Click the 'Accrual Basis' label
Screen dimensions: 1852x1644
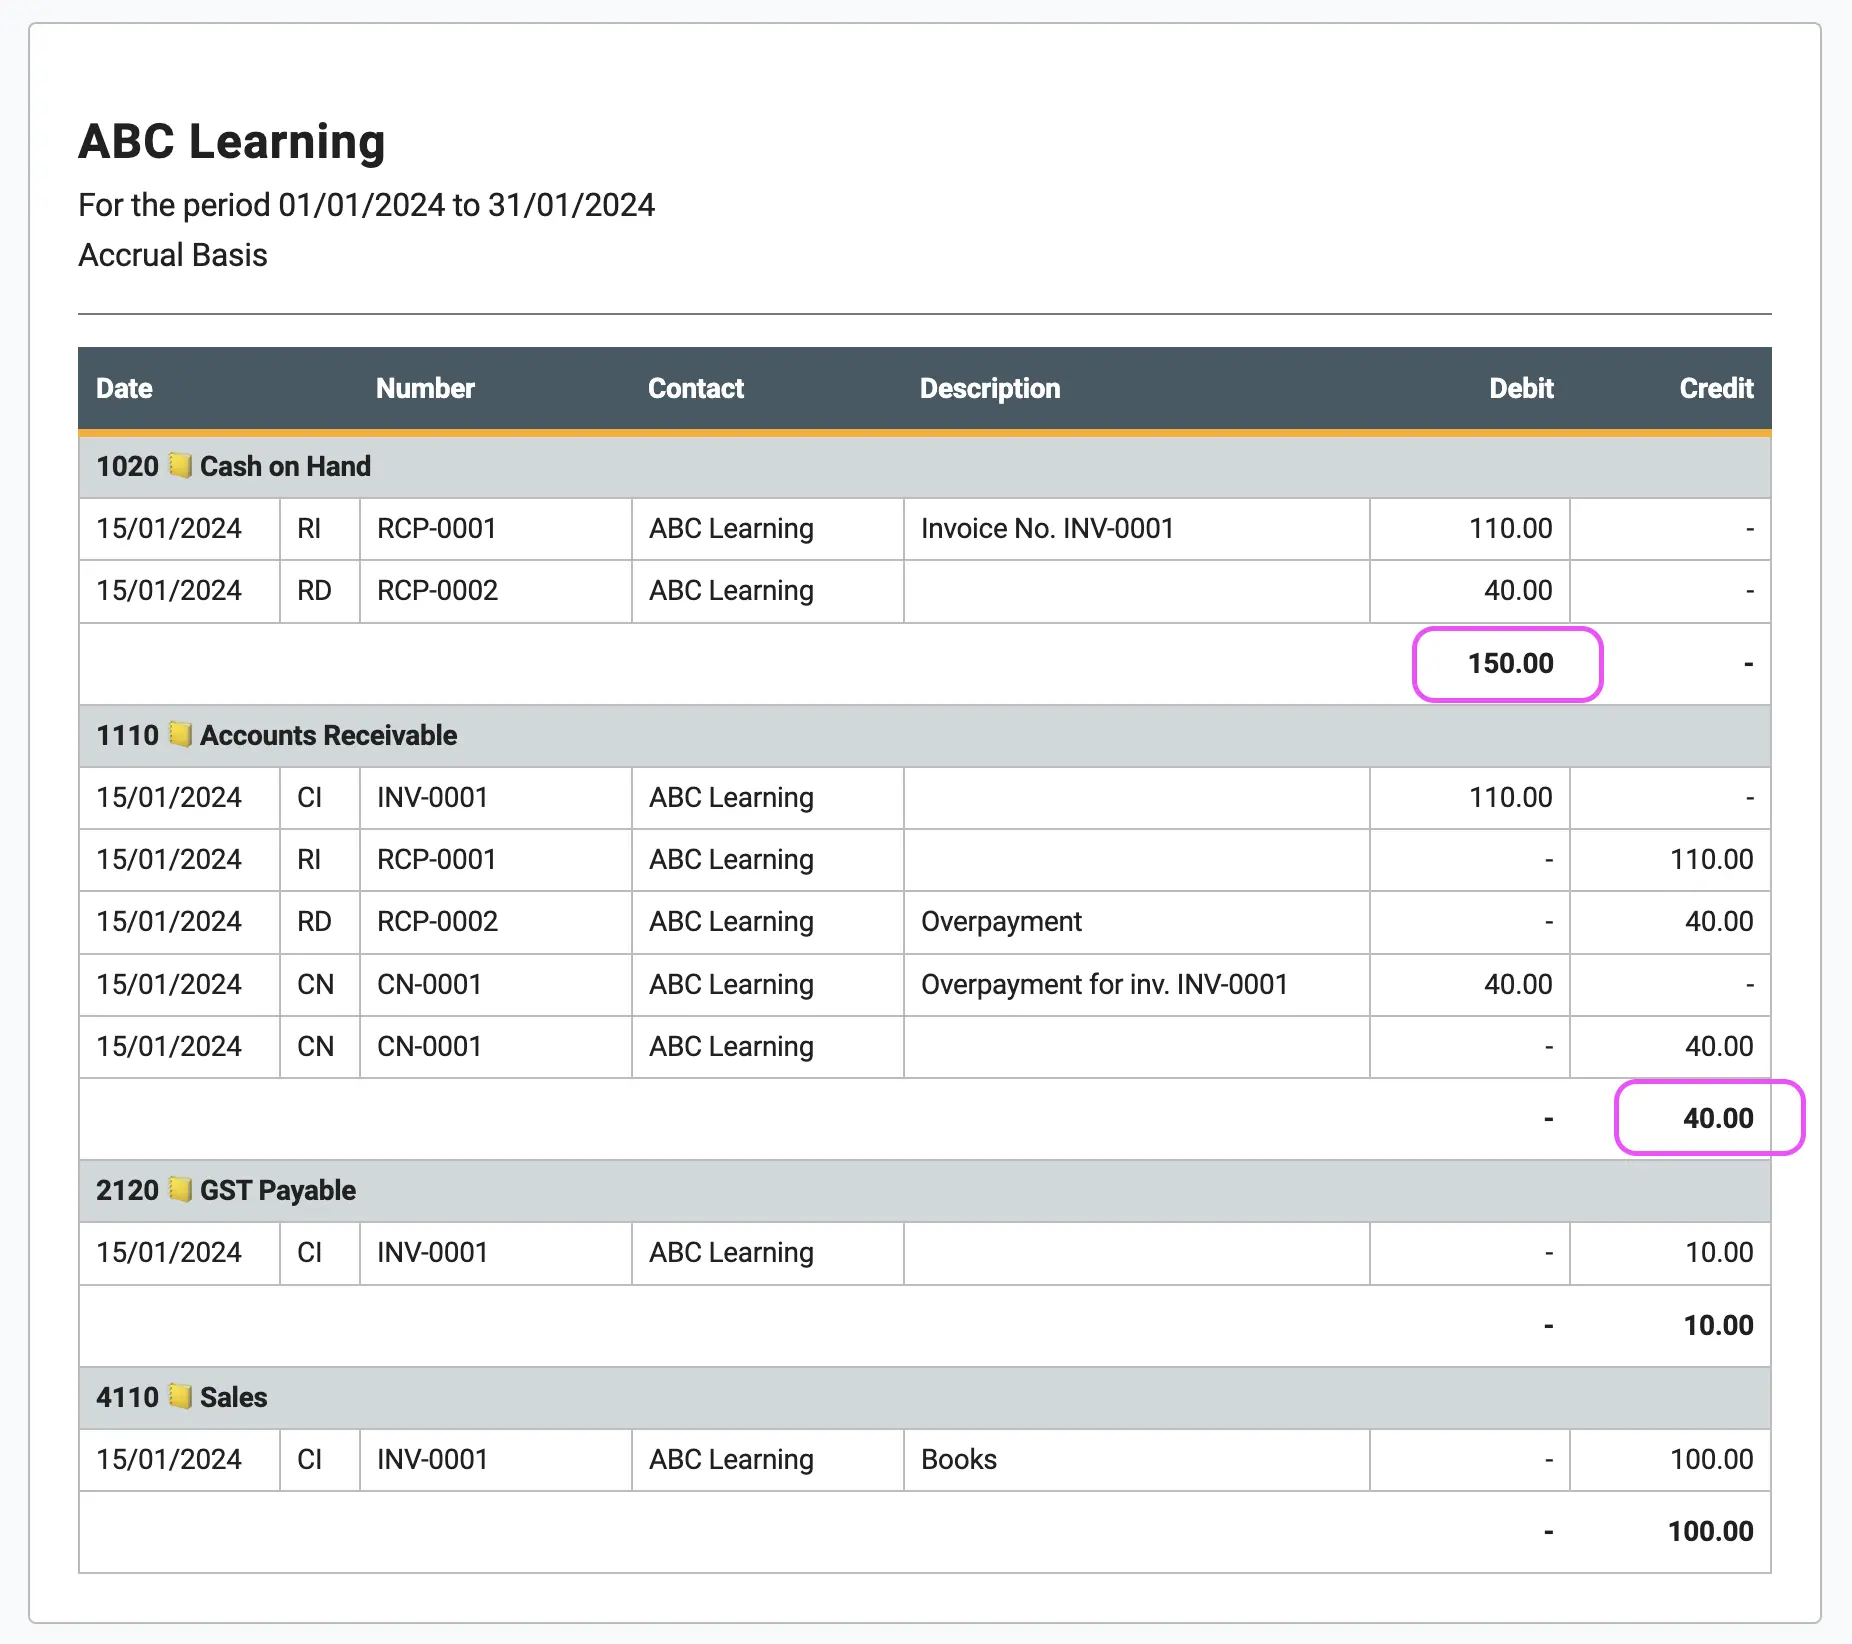click(173, 255)
